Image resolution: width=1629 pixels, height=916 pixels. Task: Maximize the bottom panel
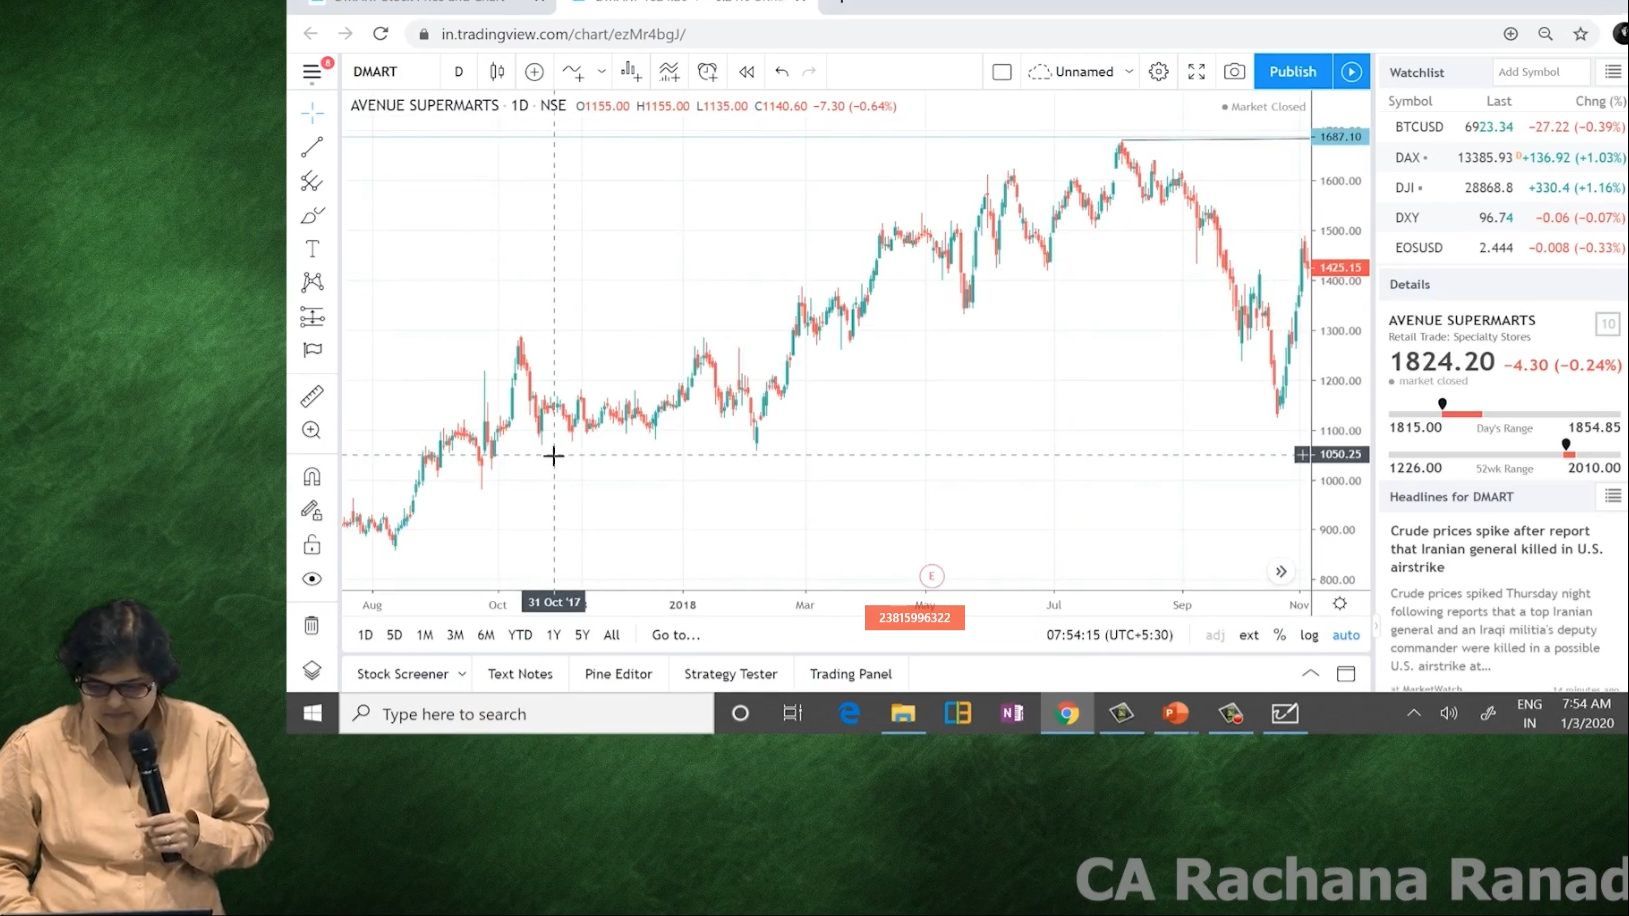tap(1346, 673)
